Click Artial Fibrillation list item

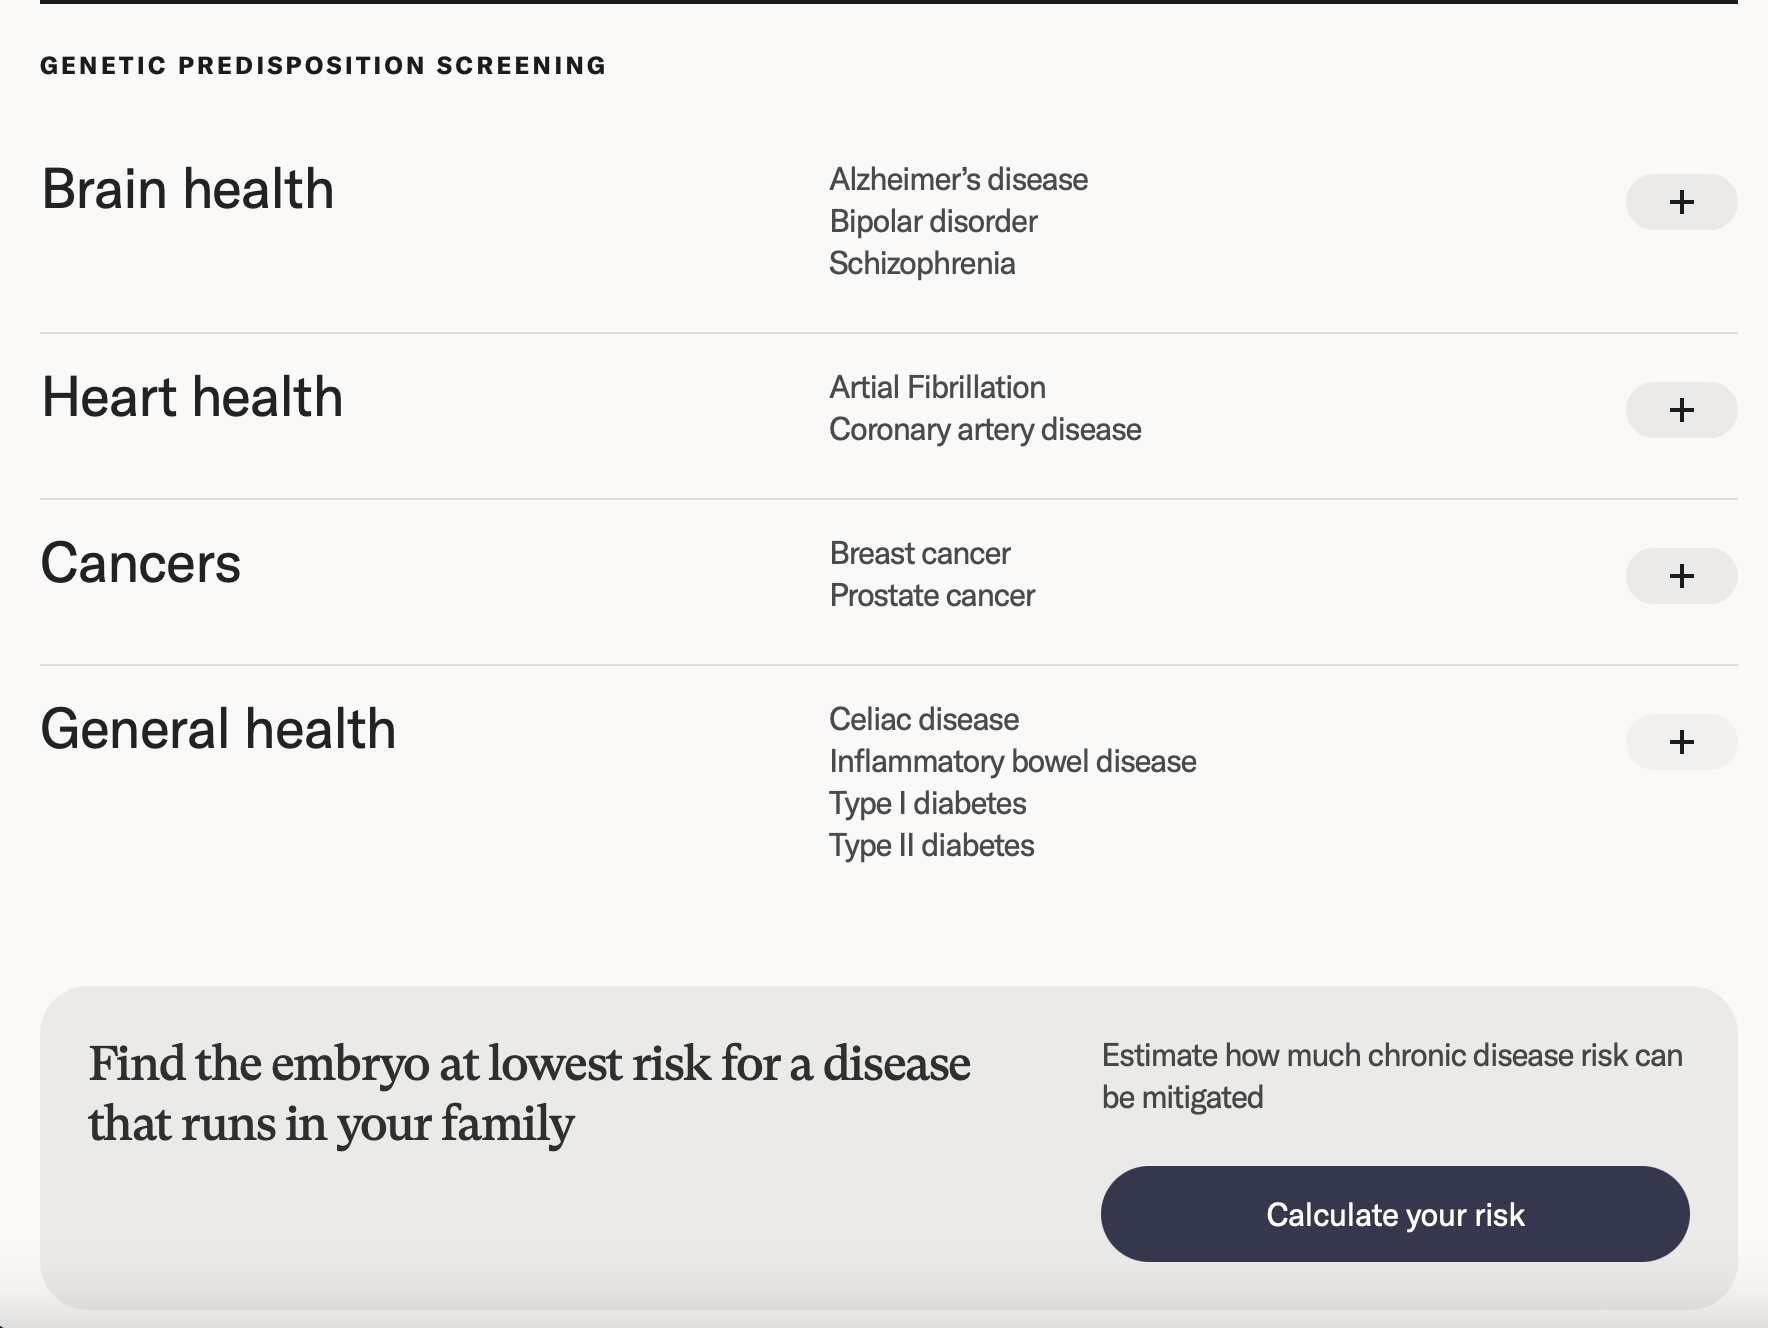point(937,388)
